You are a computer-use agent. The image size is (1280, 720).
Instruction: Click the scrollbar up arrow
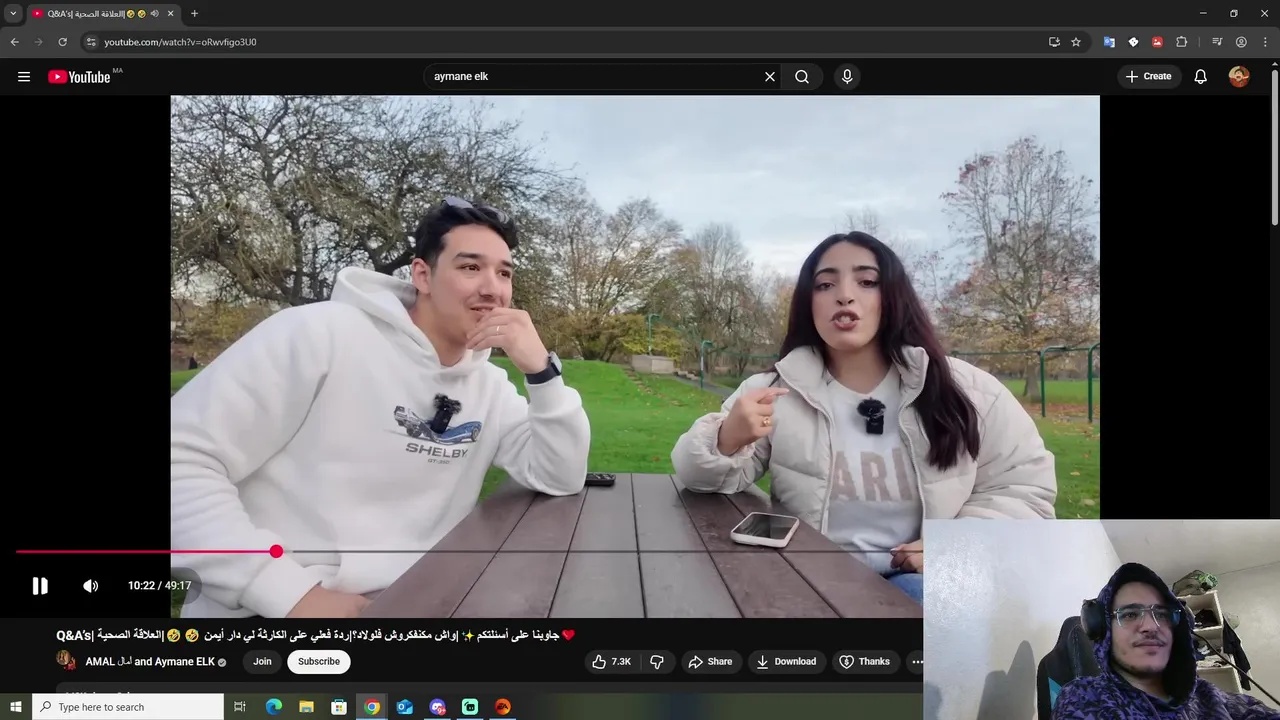[1274, 66]
